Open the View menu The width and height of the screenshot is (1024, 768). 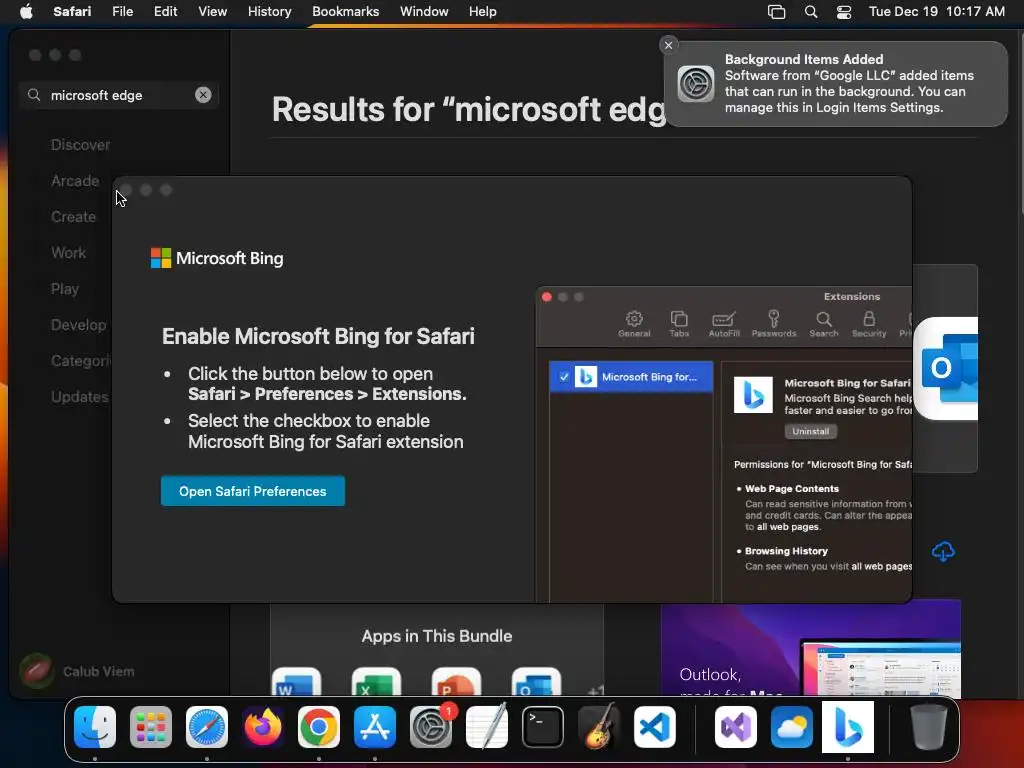[212, 12]
